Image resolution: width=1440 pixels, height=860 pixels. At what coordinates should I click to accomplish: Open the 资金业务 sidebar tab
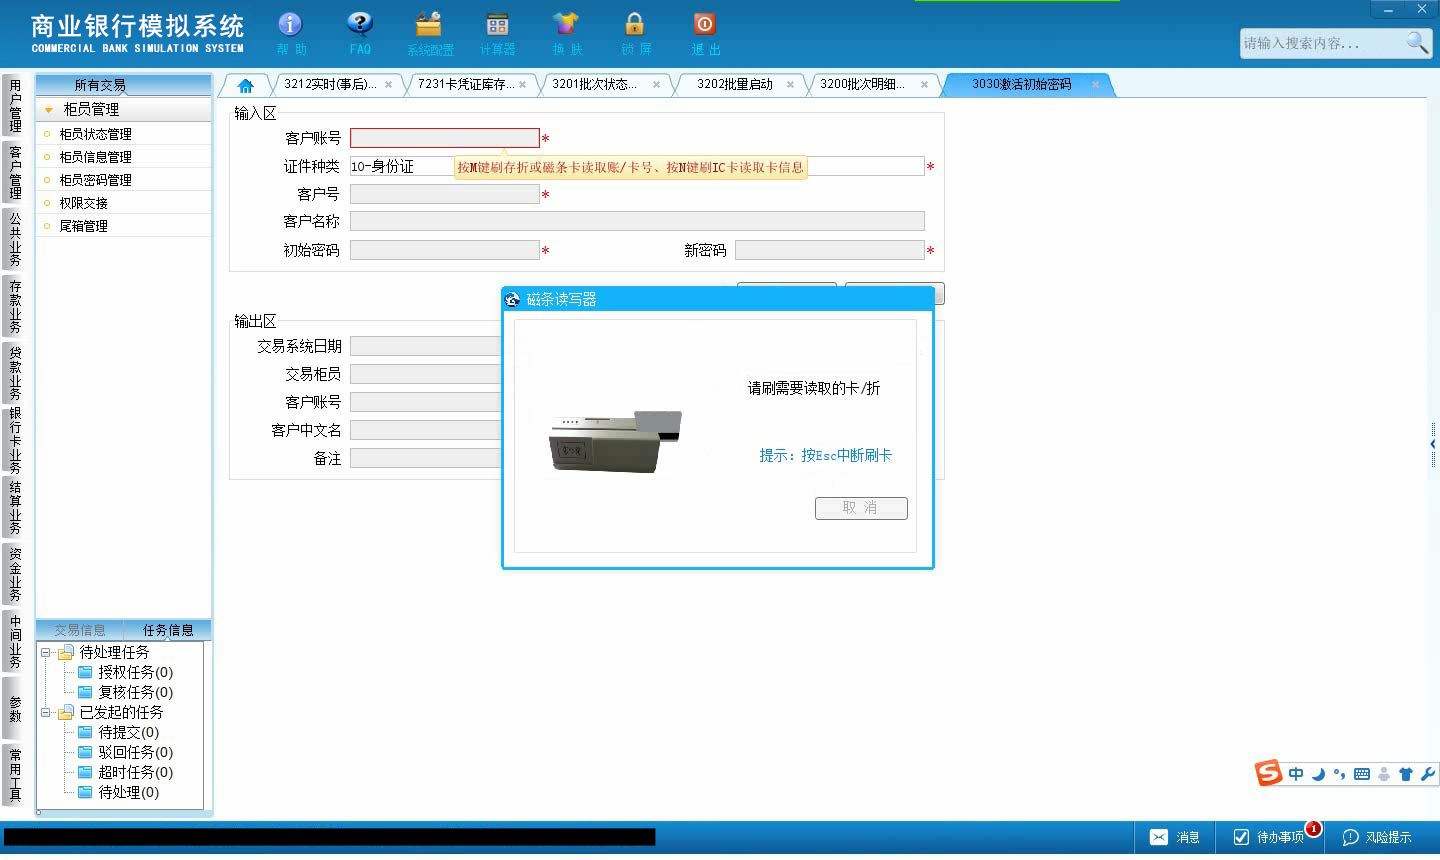point(15,574)
